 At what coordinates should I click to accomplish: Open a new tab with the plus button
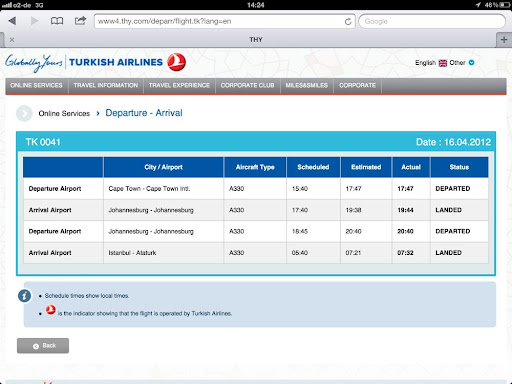(504, 40)
